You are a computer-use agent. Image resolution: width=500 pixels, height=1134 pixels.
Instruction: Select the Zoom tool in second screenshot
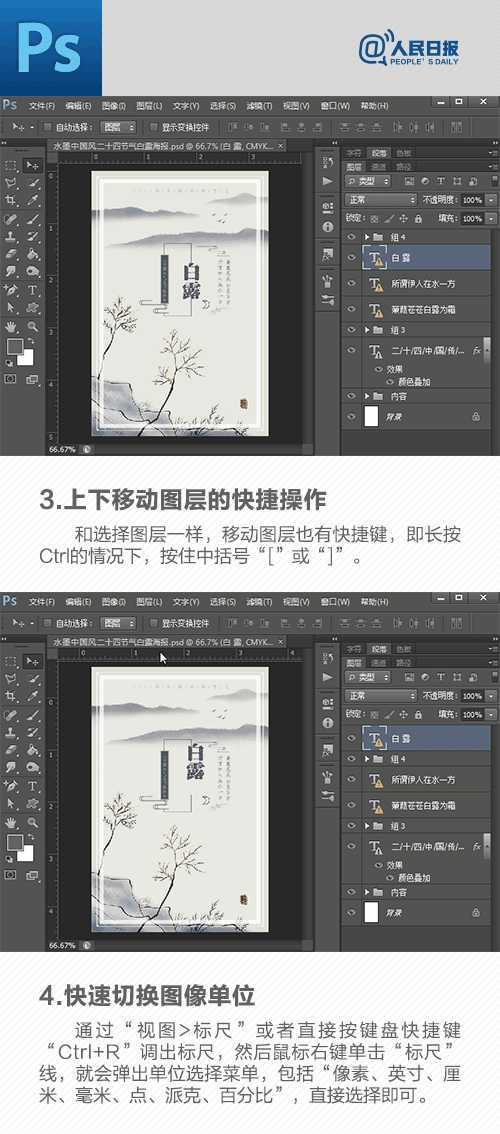(33, 822)
